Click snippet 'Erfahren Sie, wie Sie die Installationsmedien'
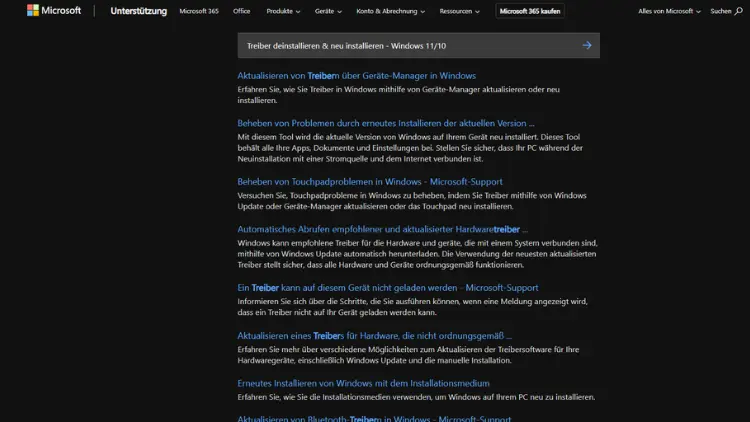Image resolution: width=750 pixels, height=422 pixels. (416, 397)
